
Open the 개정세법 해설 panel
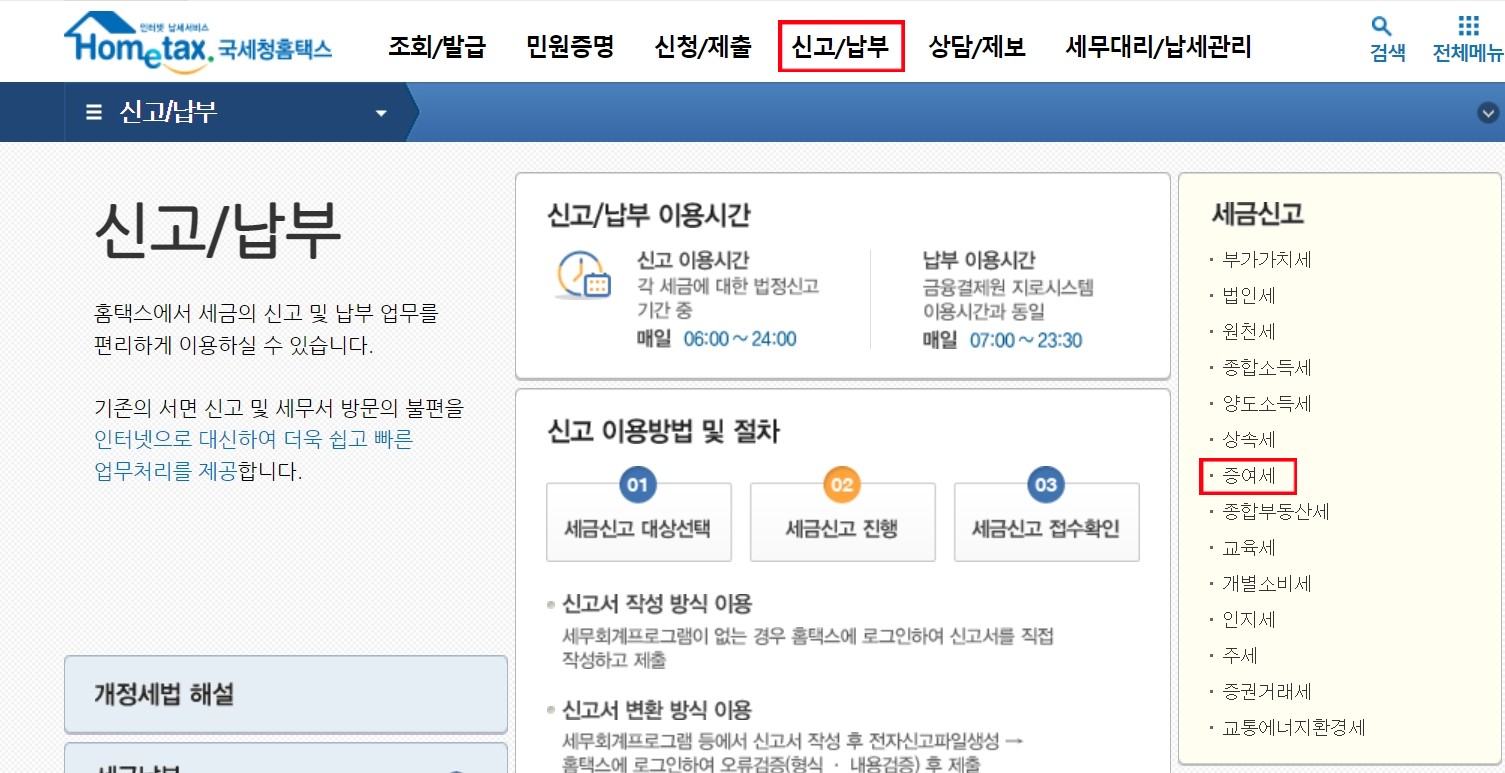(286, 695)
